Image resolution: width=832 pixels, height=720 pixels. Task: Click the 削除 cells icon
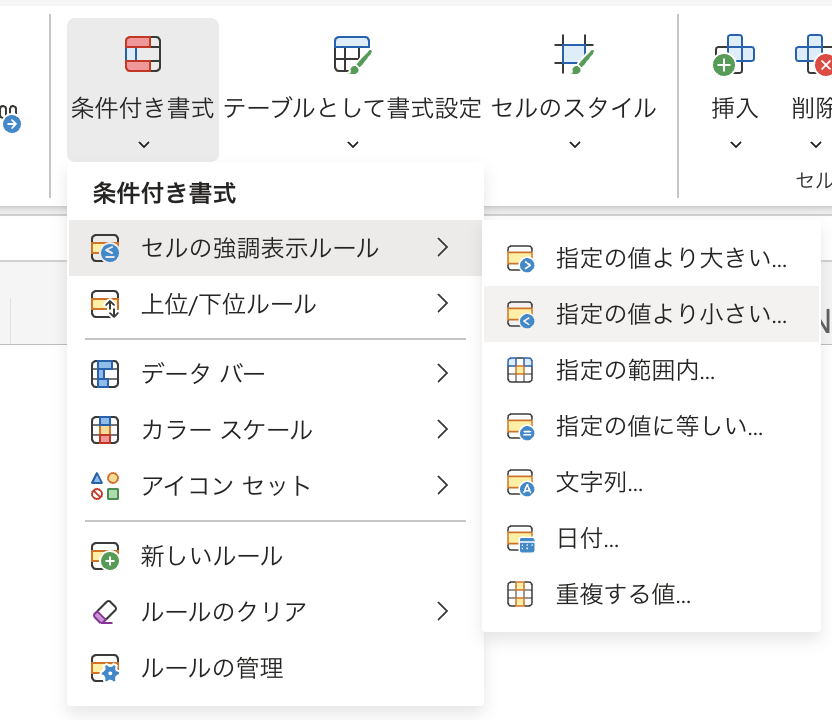(814, 54)
